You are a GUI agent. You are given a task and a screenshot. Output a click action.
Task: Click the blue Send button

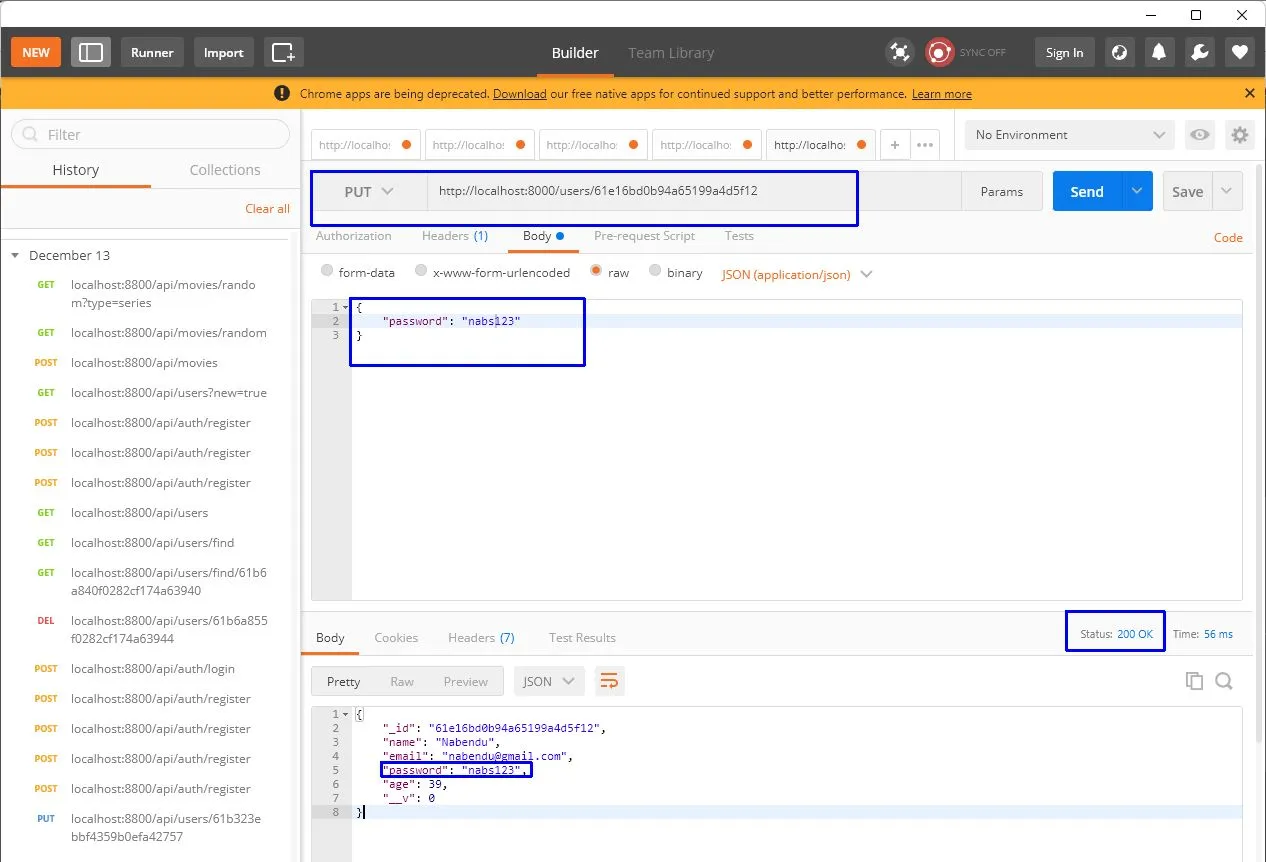point(1088,191)
